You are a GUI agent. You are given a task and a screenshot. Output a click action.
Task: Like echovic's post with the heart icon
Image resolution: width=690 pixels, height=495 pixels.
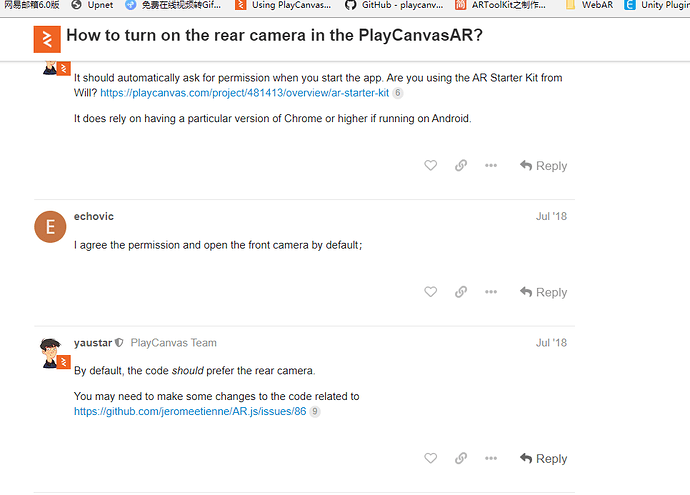[430, 292]
